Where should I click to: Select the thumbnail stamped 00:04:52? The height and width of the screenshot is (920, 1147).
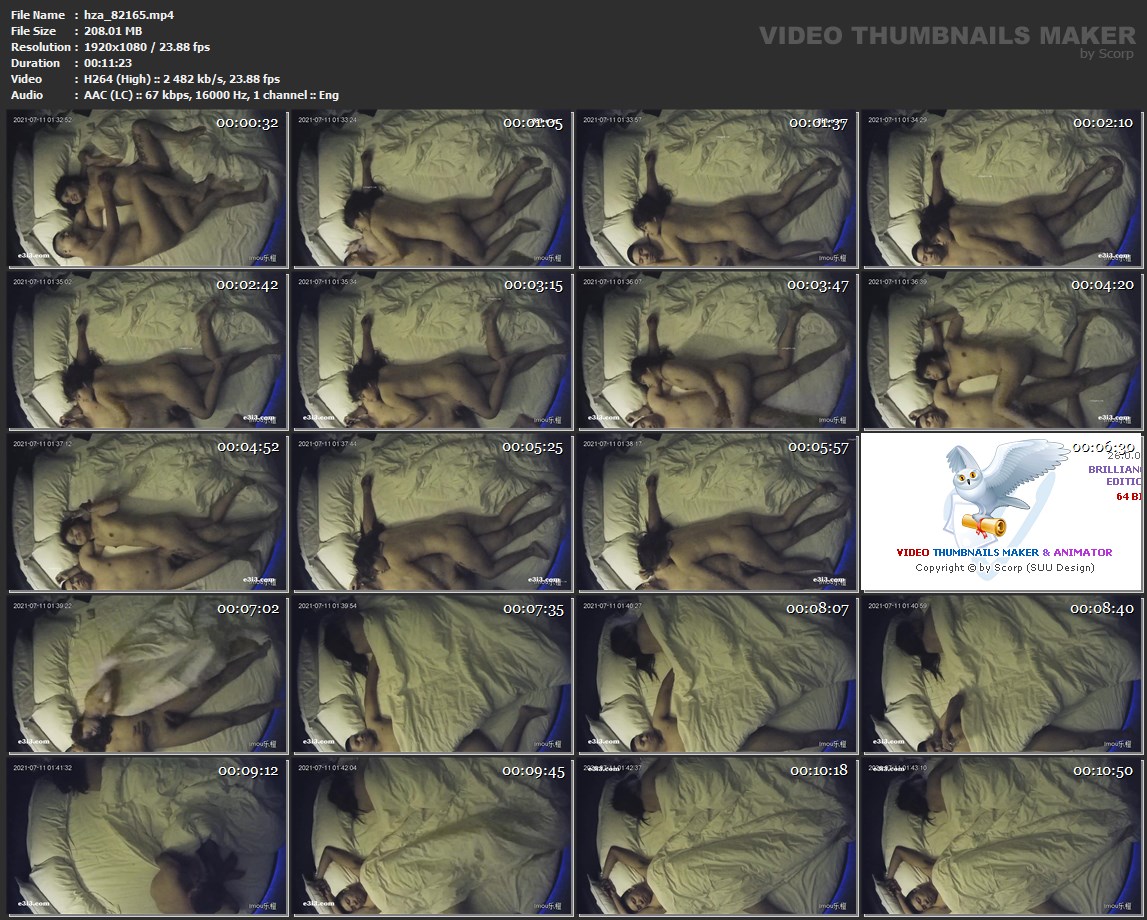(x=148, y=513)
